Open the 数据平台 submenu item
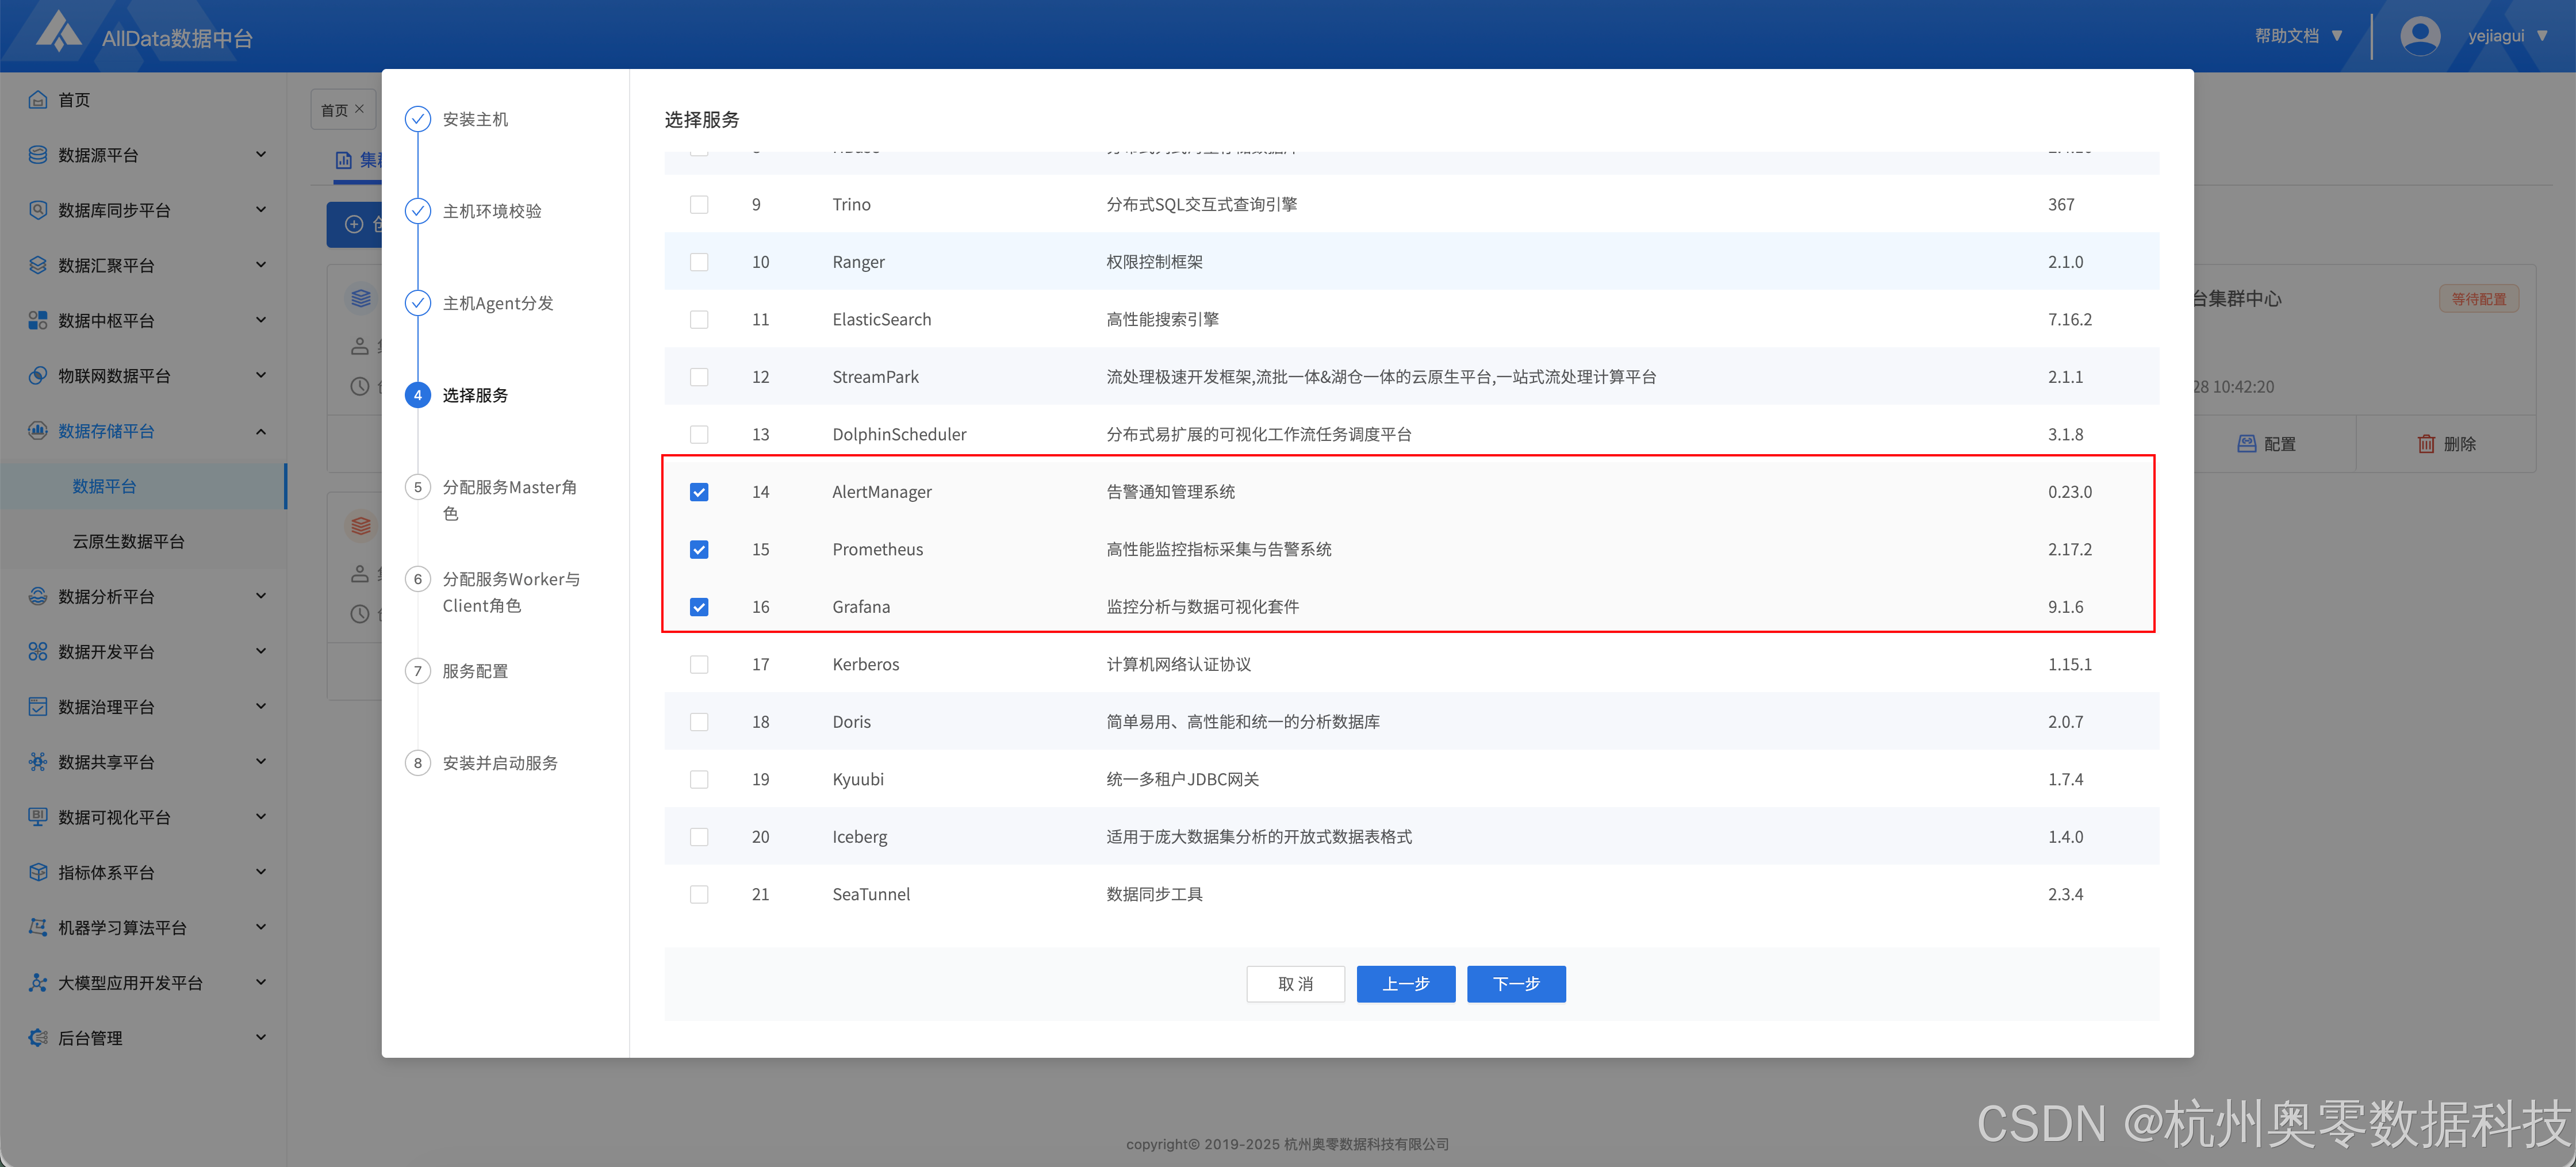This screenshot has width=2576, height=1167. (x=104, y=486)
